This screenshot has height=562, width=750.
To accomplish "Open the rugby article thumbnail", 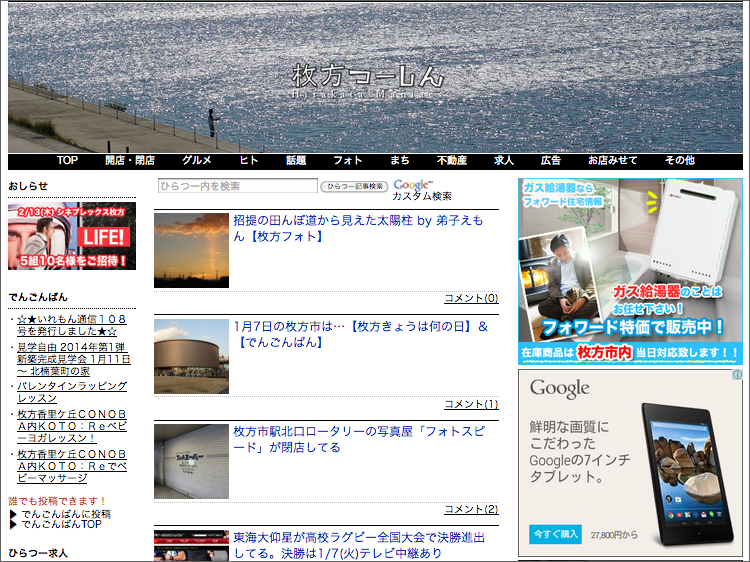I will (x=191, y=545).
